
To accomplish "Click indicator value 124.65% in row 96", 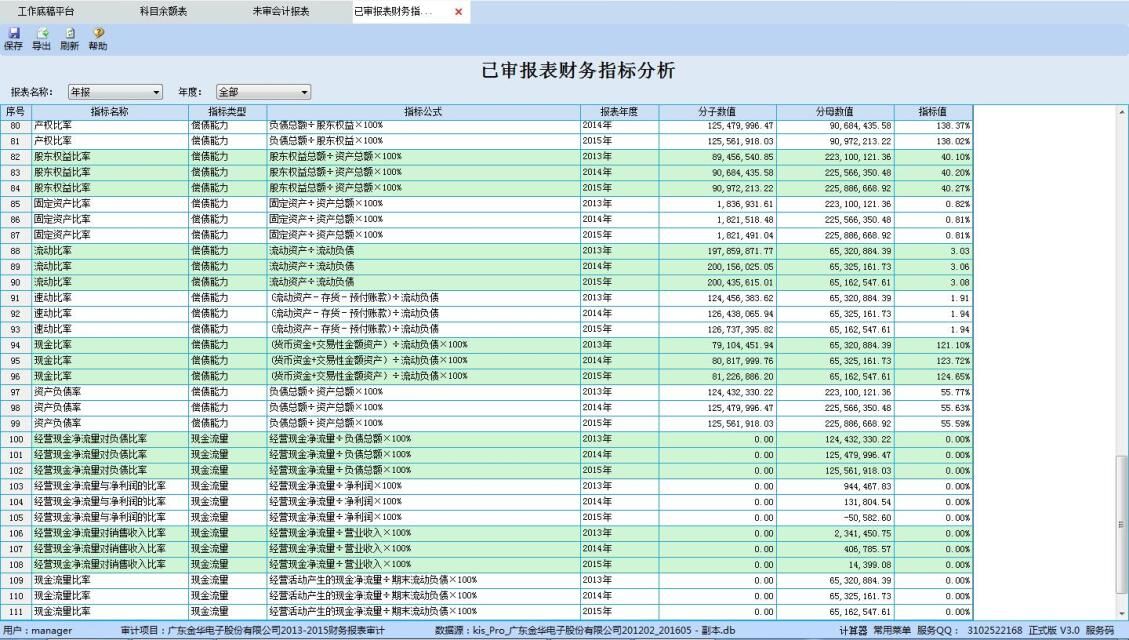I will tap(953, 377).
